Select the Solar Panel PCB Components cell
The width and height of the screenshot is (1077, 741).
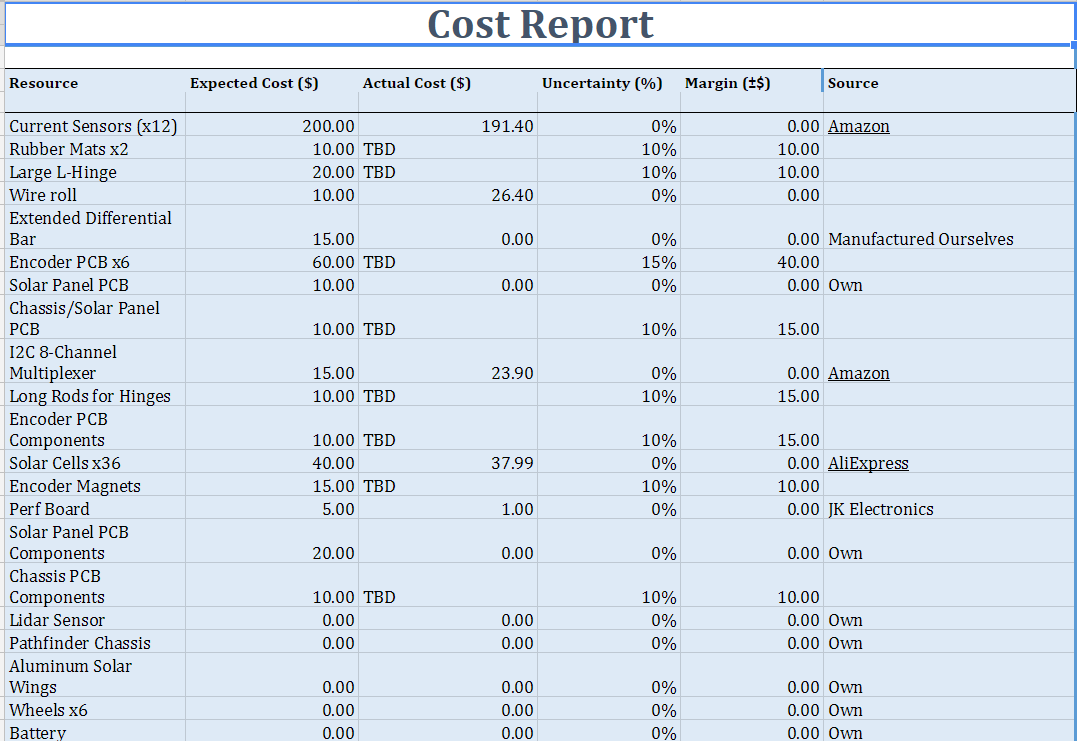(x=95, y=542)
